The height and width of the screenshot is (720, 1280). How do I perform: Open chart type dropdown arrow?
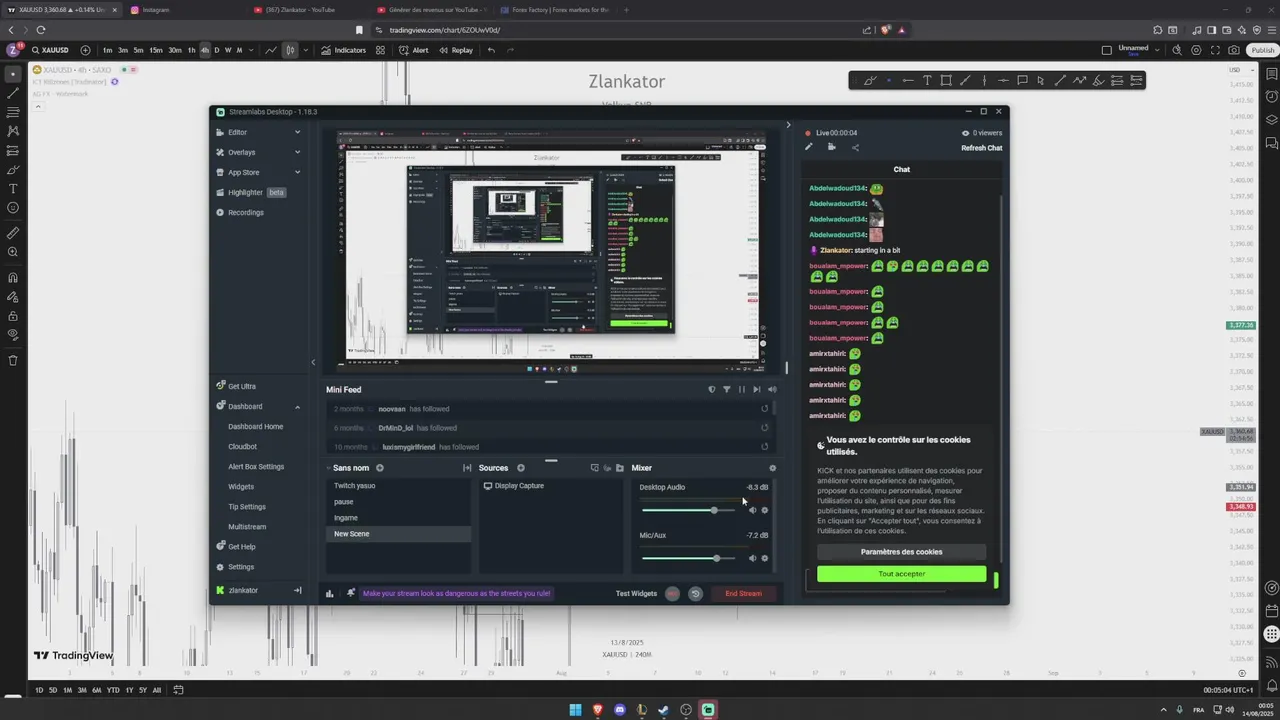click(305, 50)
